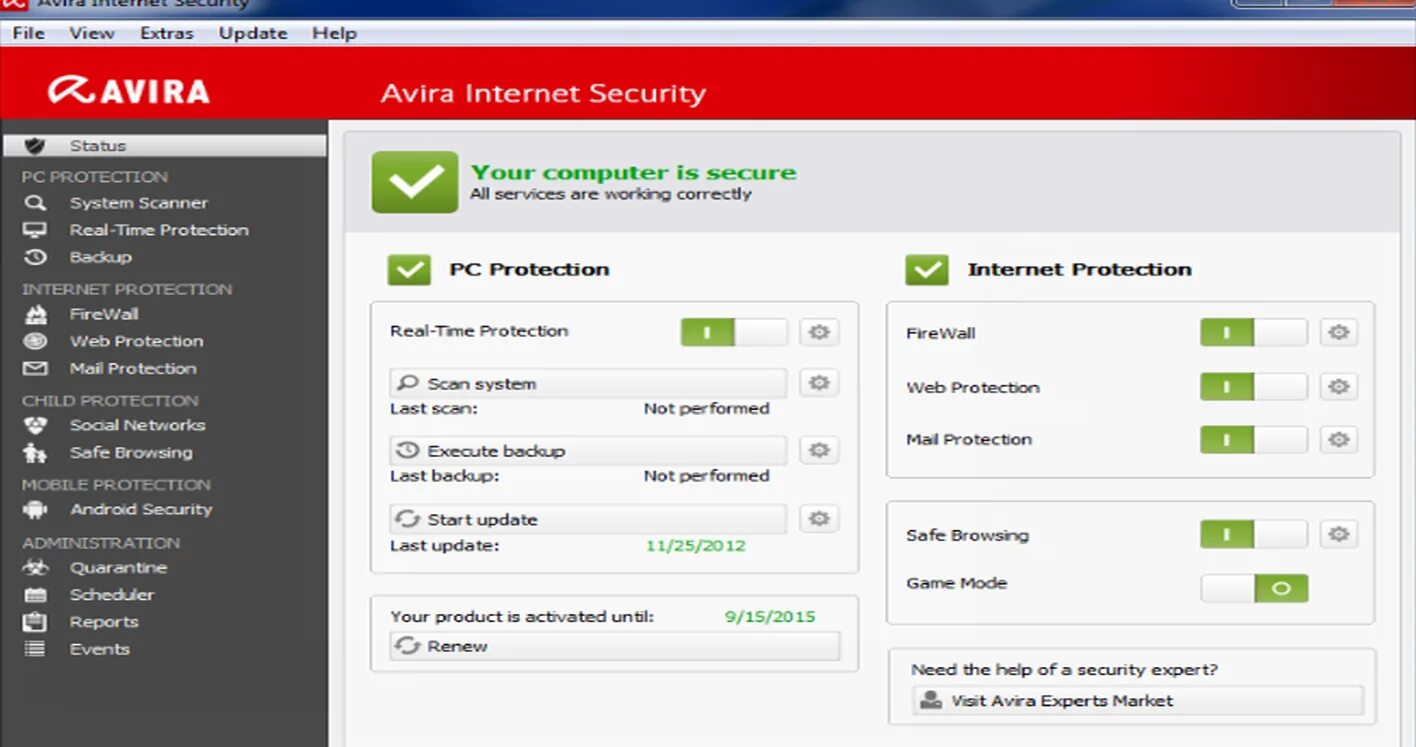Image resolution: width=1416 pixels, height=747 pixels.
Task: Click the Scheduler calendar icon
Action: point(35,595)
